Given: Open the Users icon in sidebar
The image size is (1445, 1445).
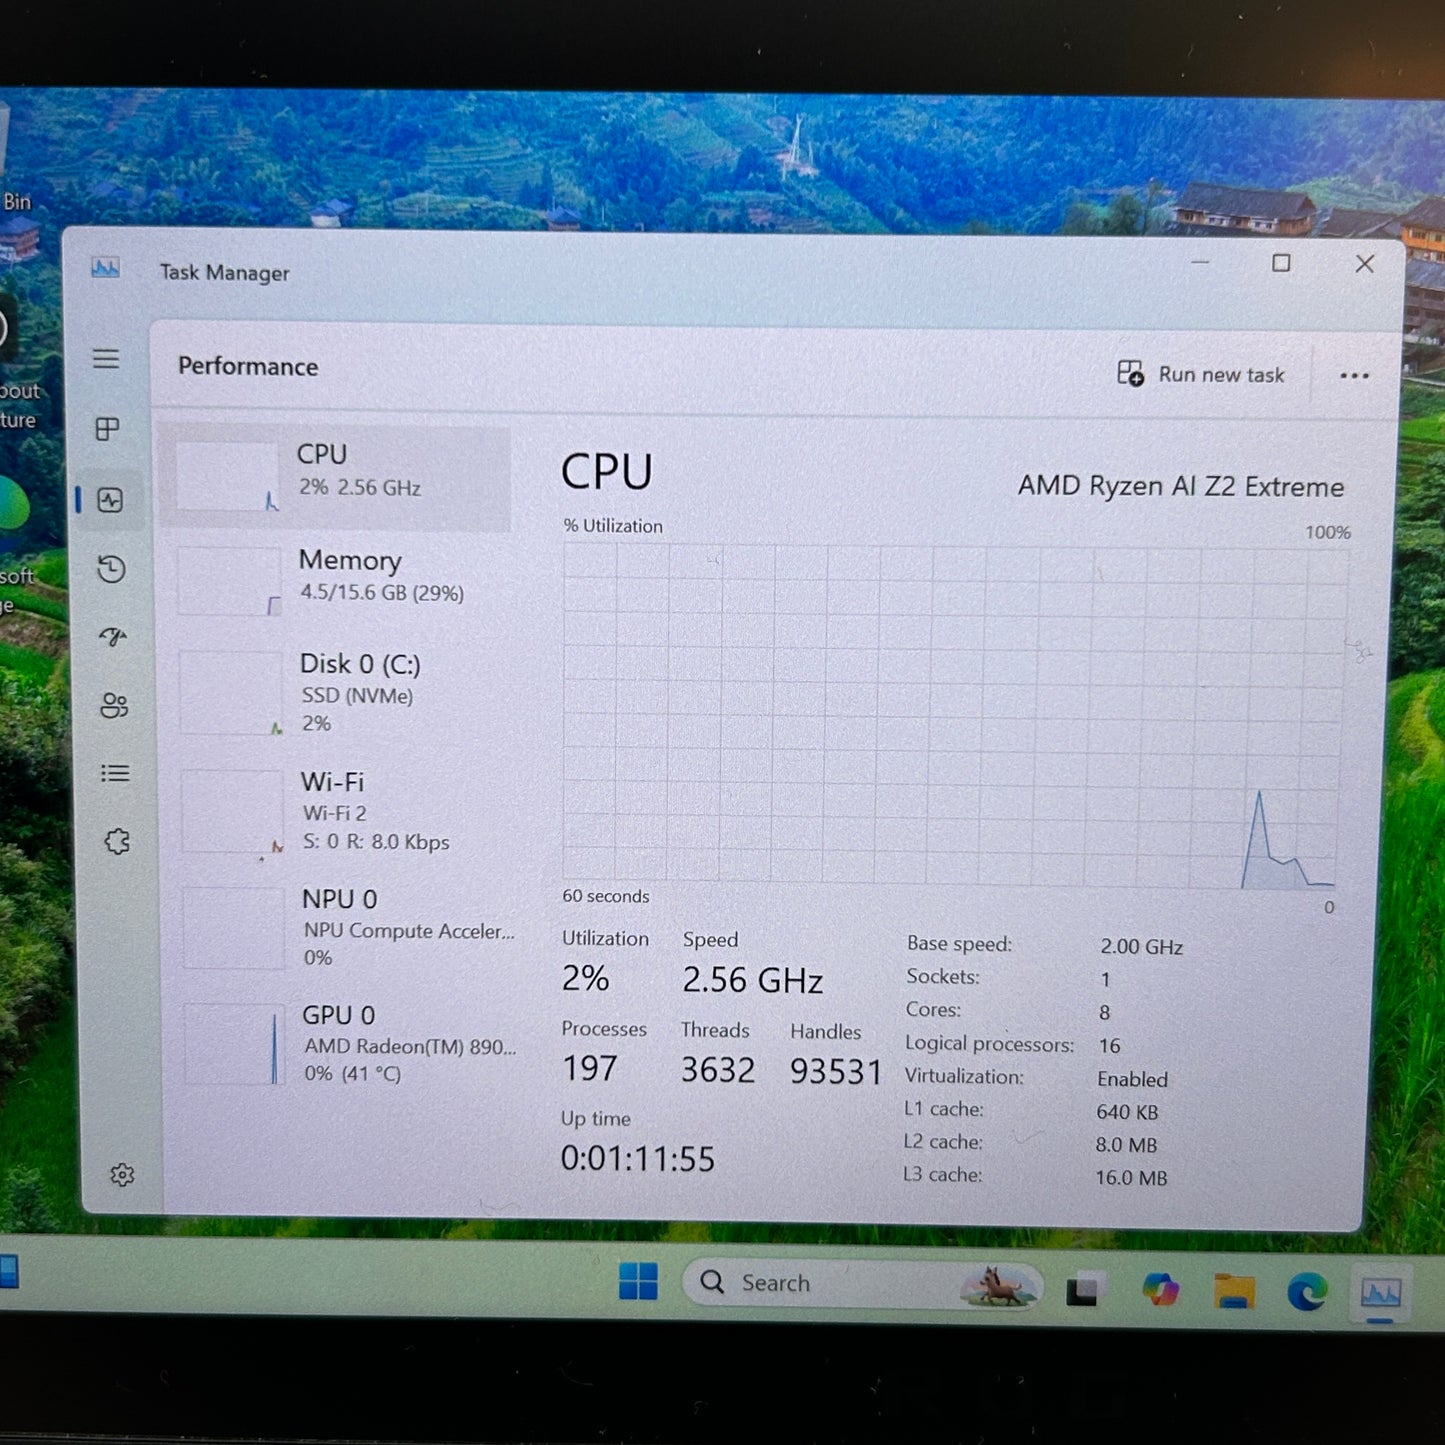Looking at the screenshot, I should [114, 706].
